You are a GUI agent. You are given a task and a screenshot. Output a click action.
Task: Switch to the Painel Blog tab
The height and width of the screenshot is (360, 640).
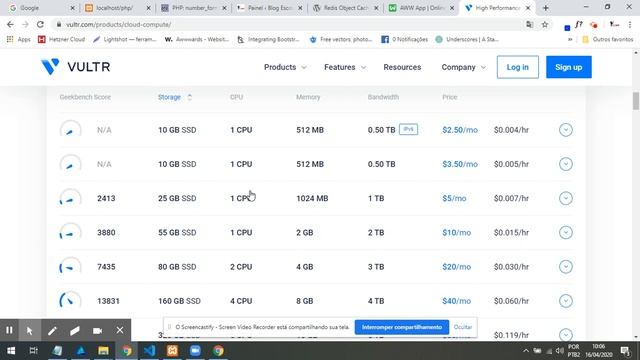point(269,8)
